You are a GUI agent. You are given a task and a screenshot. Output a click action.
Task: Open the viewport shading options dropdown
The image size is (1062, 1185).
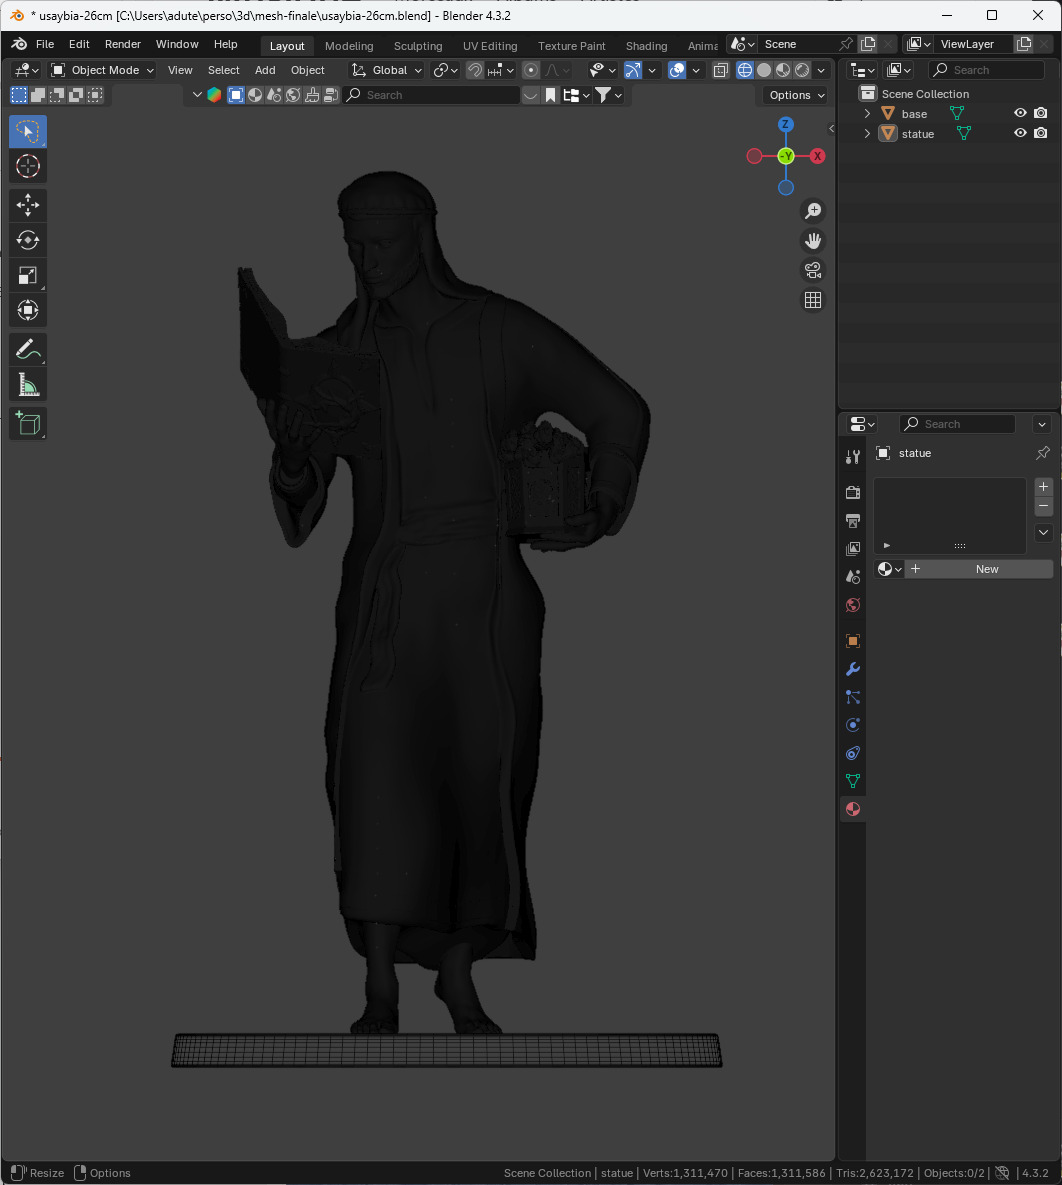point(821,70)
